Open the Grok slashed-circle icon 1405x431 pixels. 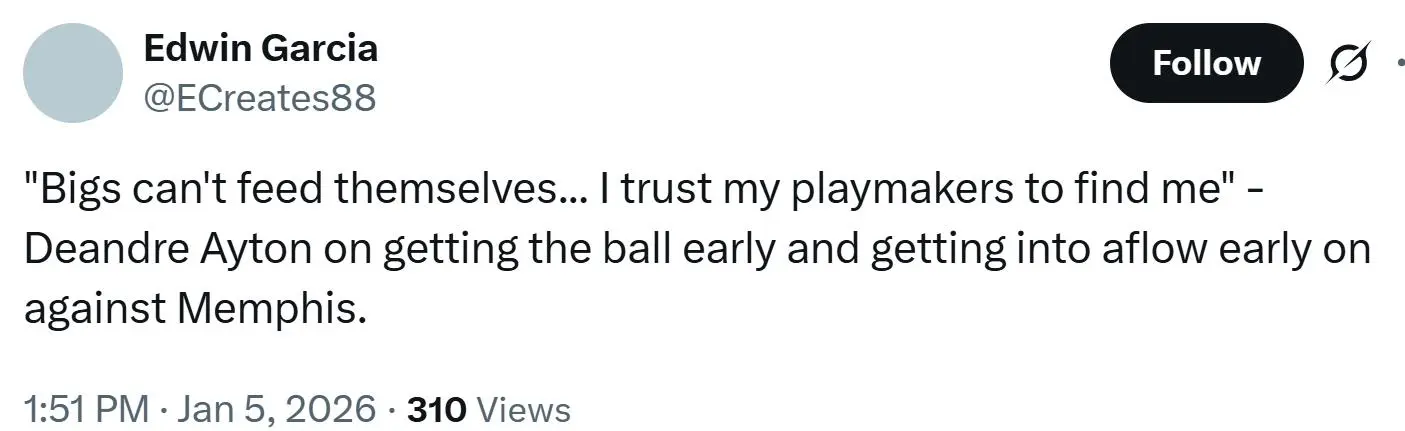pyautogui.click(x=1349, y=64)
